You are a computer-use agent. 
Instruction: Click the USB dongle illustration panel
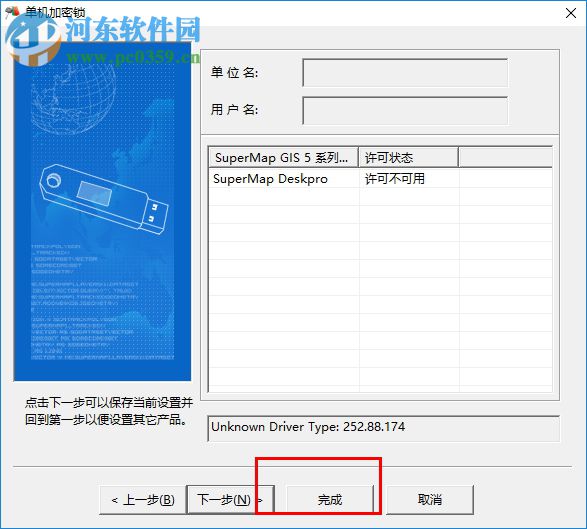(102, 212)
